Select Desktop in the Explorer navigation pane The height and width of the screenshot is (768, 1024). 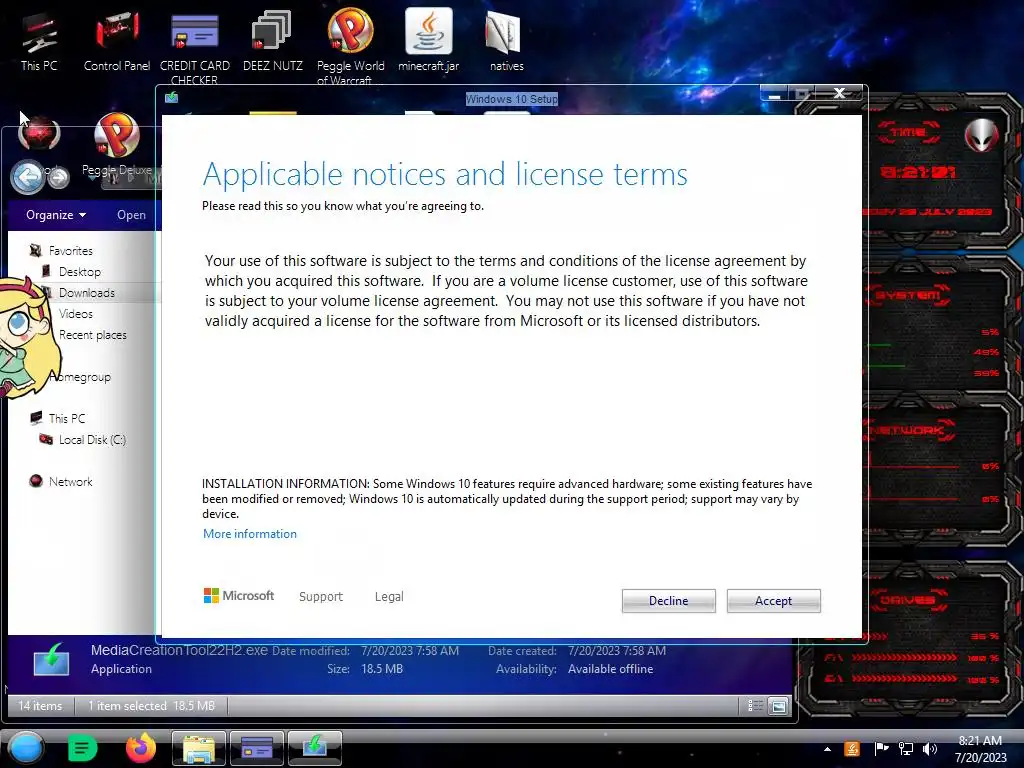80,272
